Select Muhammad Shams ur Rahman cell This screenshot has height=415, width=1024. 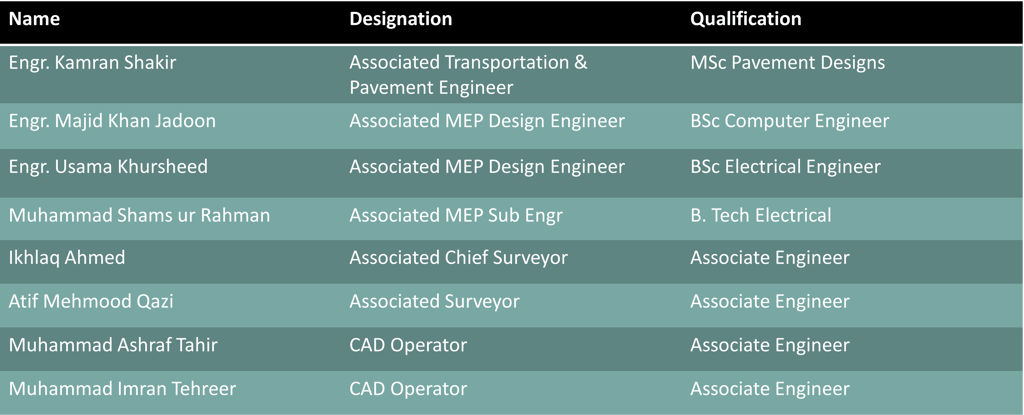(x=138, y=215)
